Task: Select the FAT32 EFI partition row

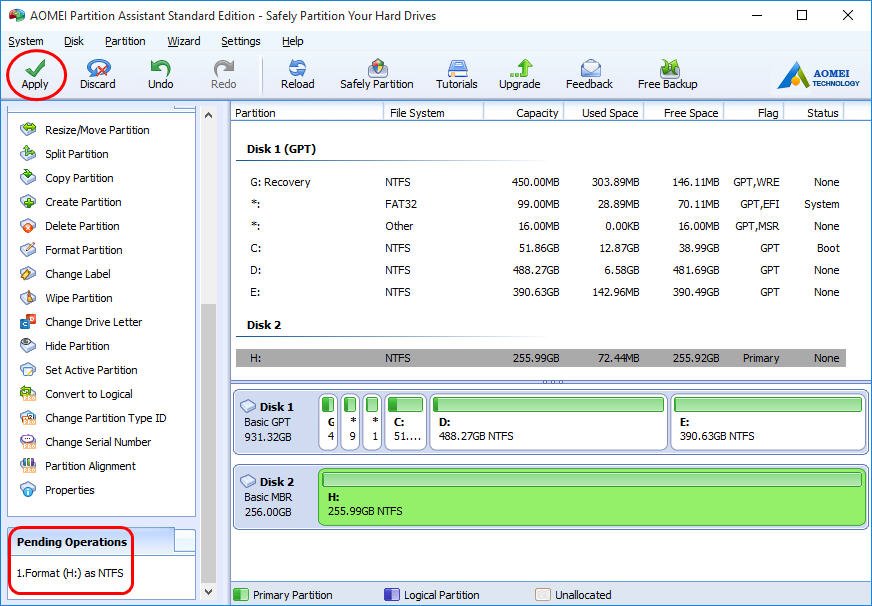Action: click(x=541, y=204)
